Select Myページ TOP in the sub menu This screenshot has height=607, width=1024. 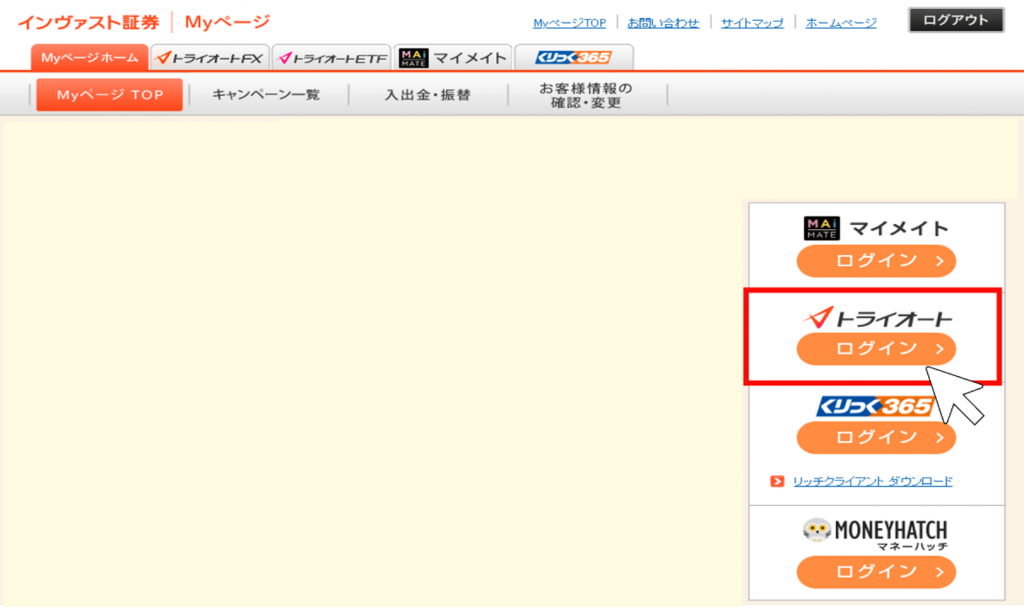(x=110, y=95)
